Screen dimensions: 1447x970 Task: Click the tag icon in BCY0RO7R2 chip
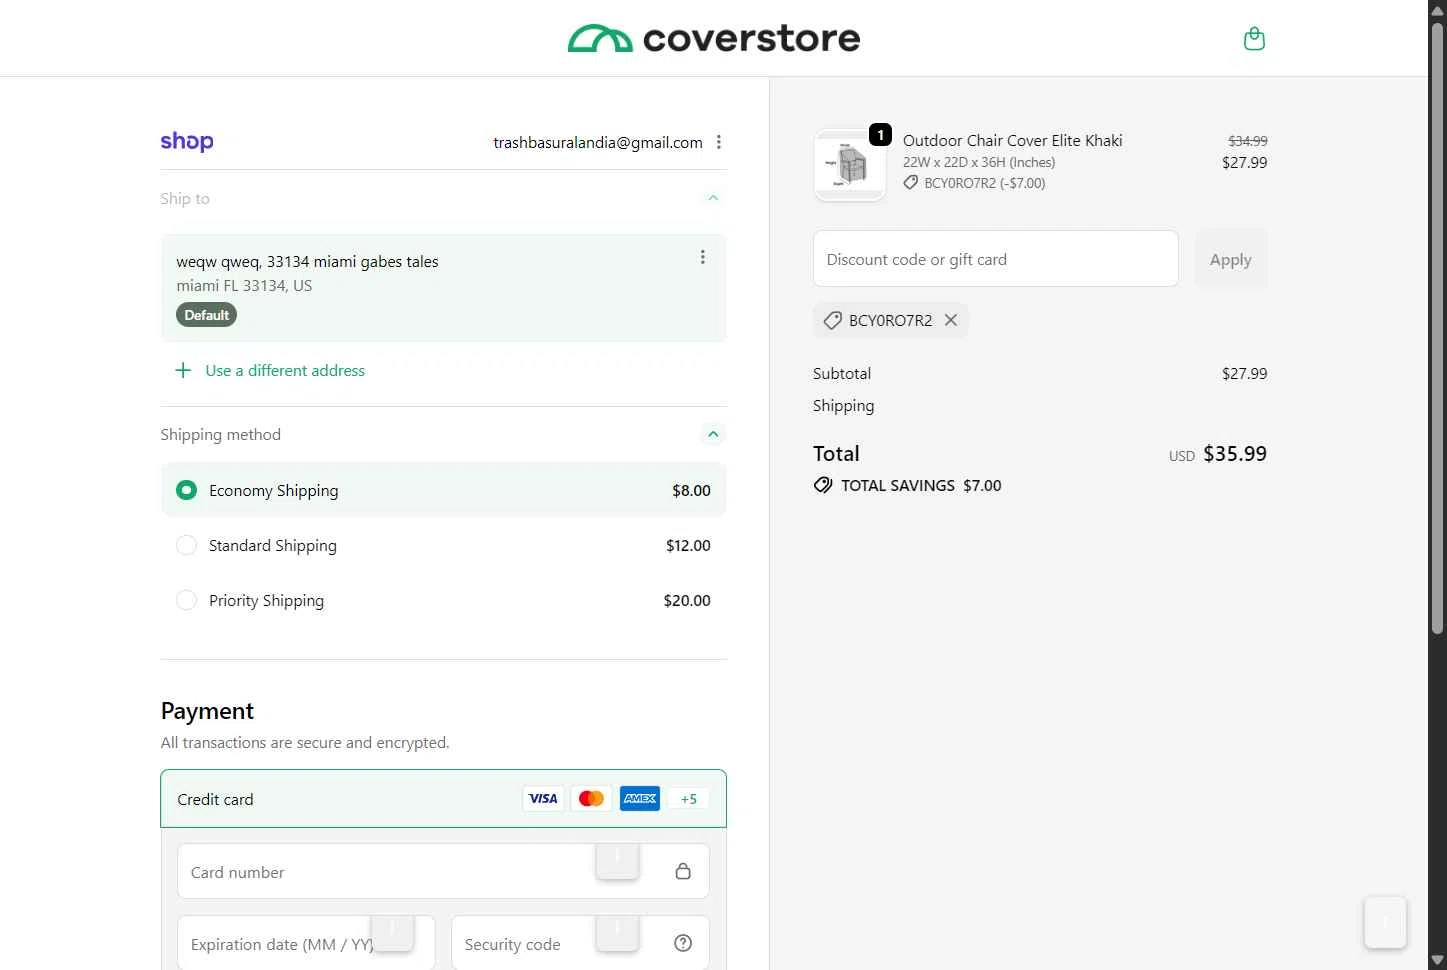(832, 320)
